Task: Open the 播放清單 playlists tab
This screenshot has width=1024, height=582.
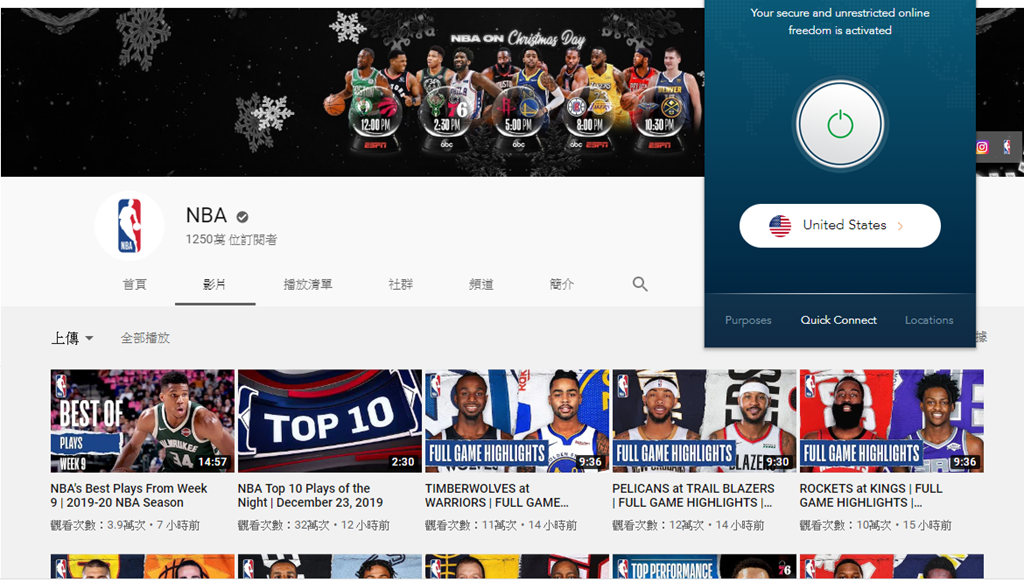Action: 308,285
